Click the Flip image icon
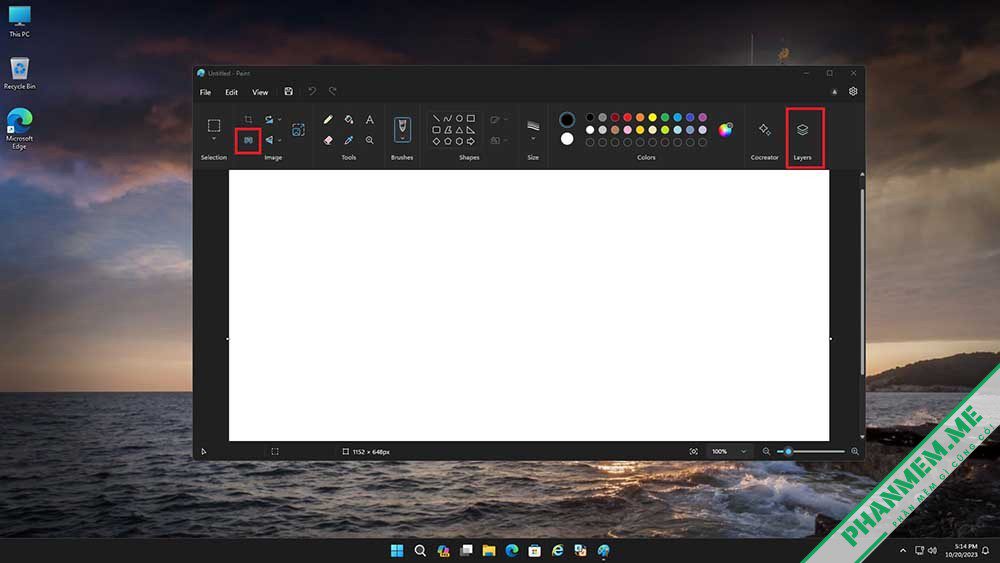 pyautogui.click(x=269, y=140)
